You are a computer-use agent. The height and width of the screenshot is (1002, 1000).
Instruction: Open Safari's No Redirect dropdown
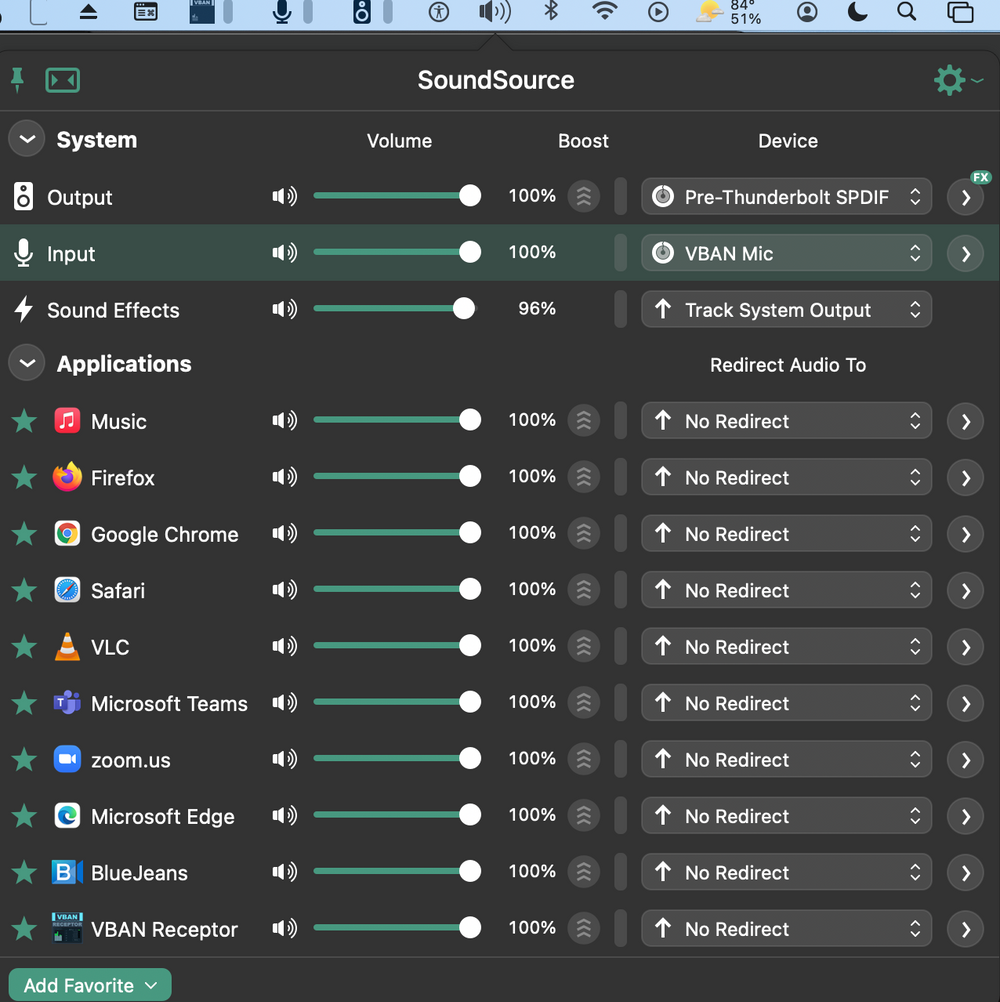pos(786,591)
